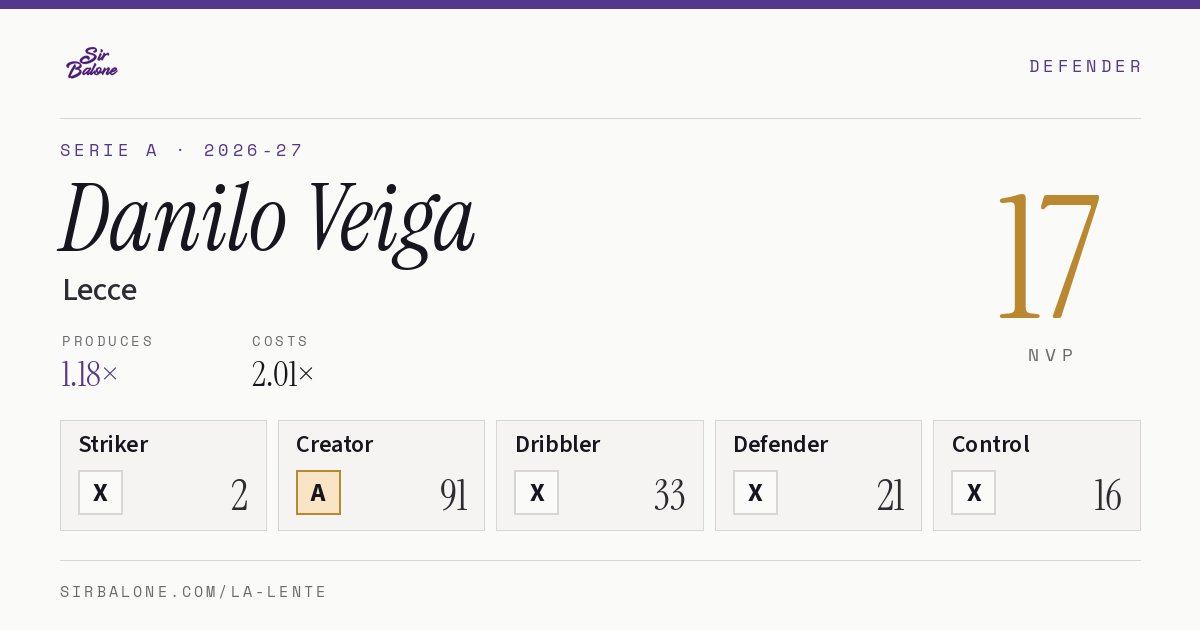
Task: Click the Dribbler X grade badge
Action: click(x=537, y=492)
